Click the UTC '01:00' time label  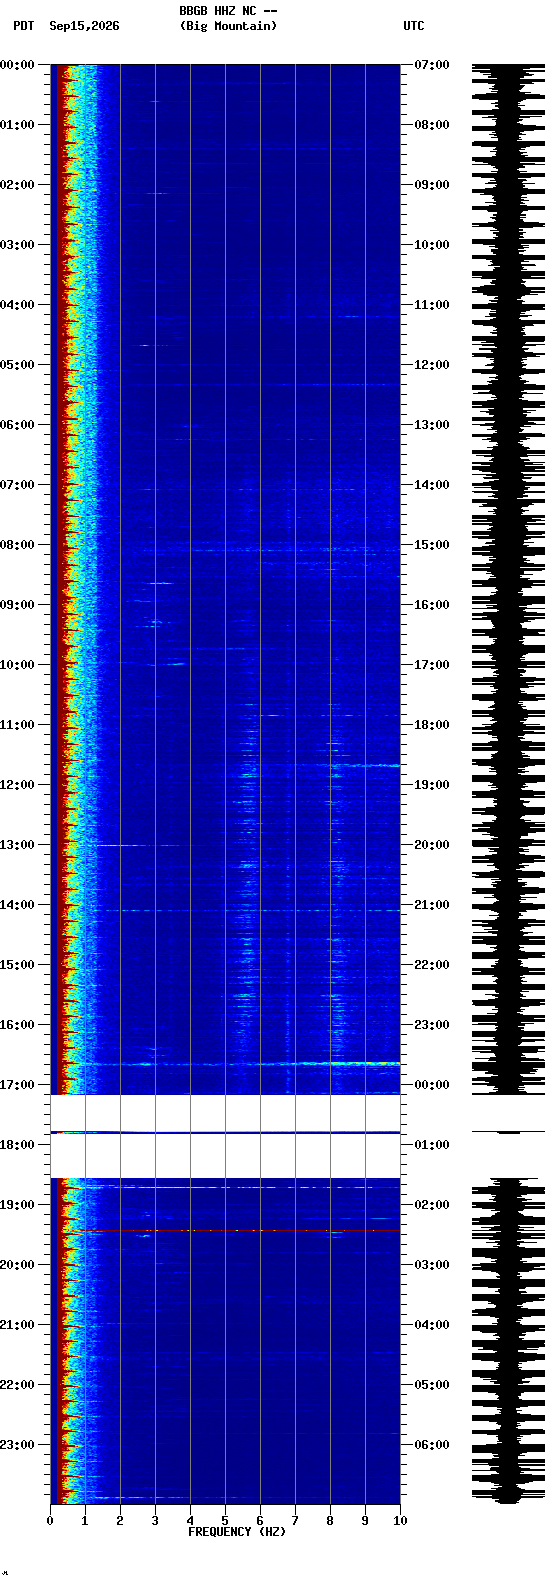(x=431, y=1145)
